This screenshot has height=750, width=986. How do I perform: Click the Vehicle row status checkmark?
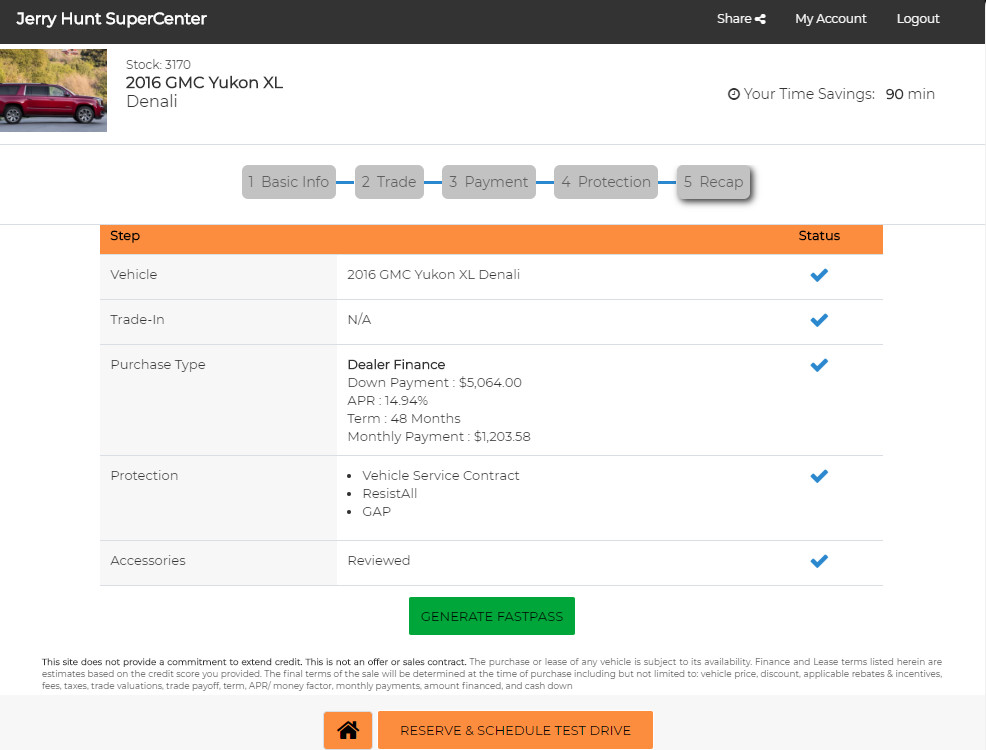(x=819, y=275)
